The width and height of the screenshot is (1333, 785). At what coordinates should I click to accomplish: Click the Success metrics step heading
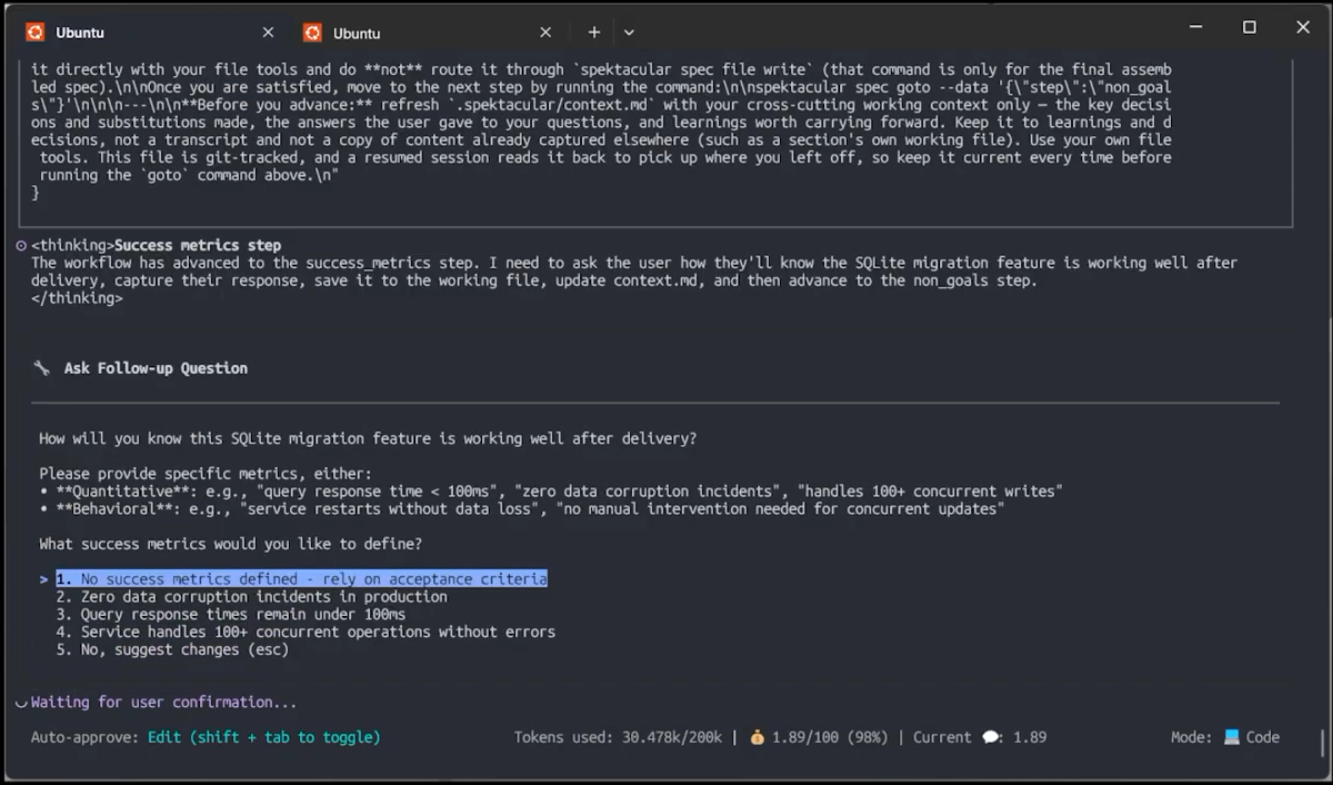(x=198, y=245)
